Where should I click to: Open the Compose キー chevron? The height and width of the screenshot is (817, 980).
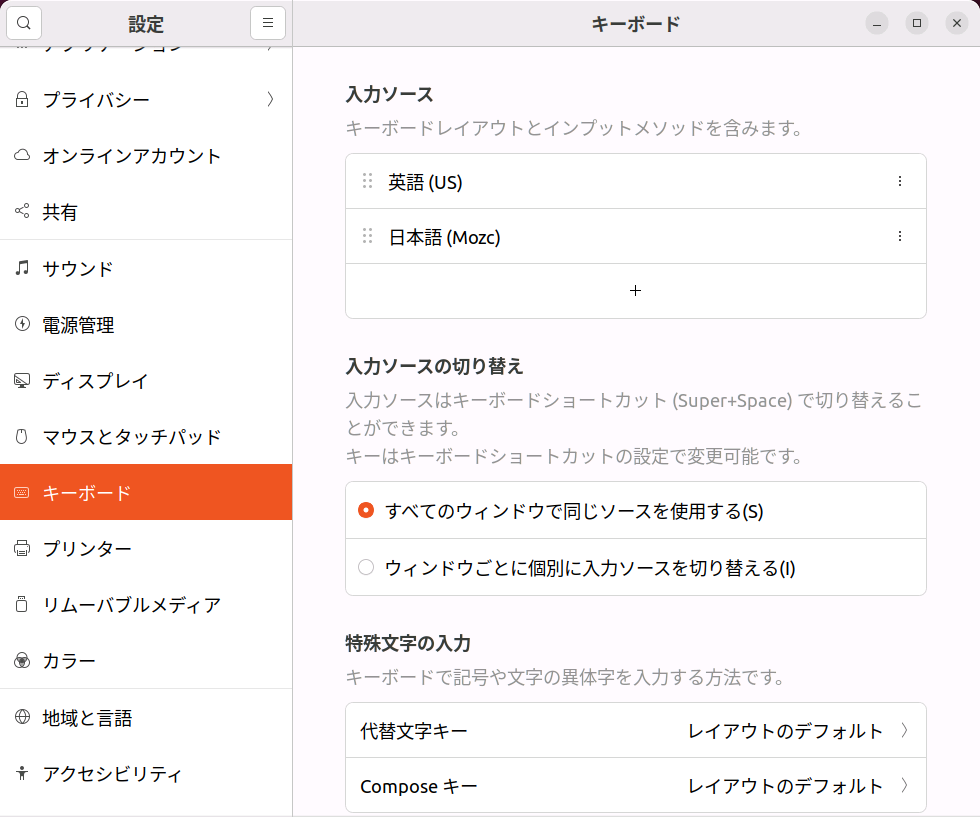(904, 785)
